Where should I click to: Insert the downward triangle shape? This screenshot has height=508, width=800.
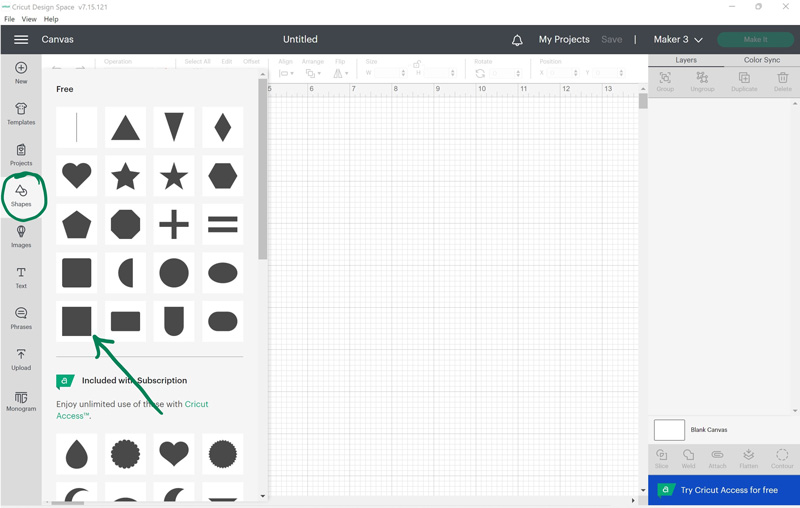tap(173, 128)
